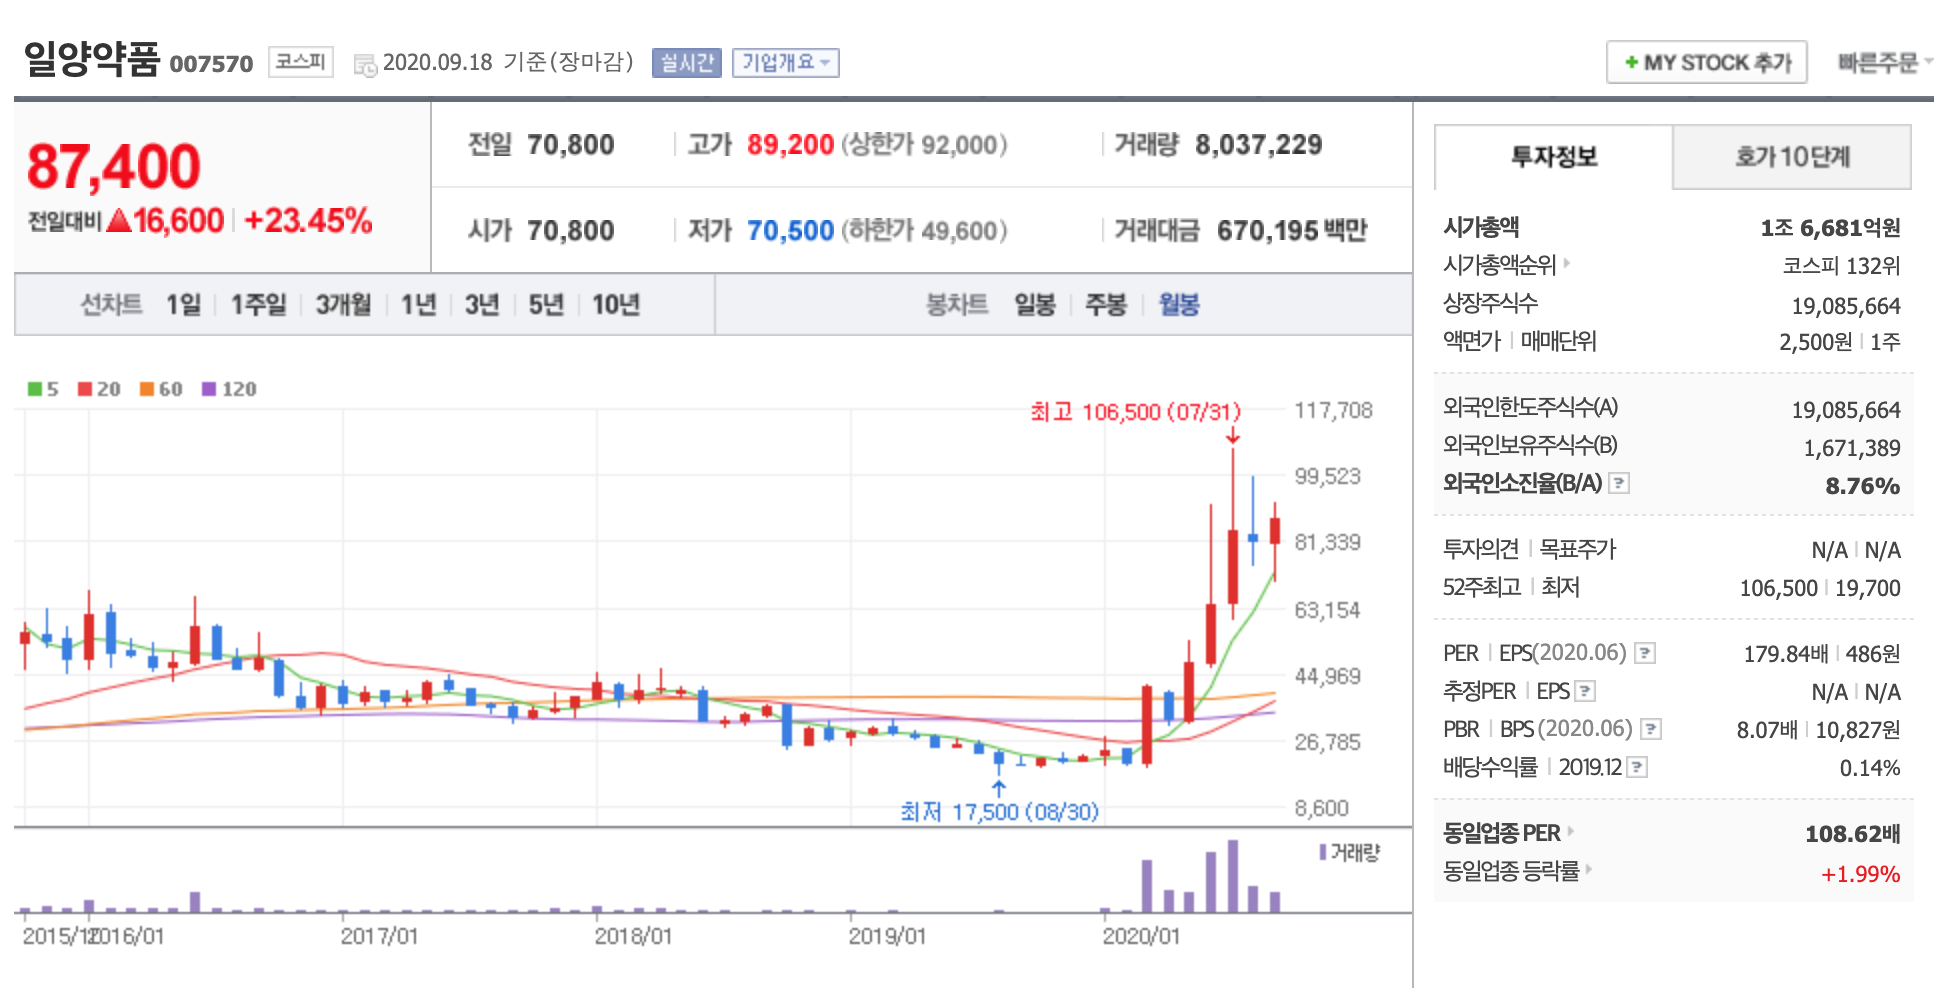
Task: Open the PBR BPS(2020.06) help icon
Action: tap(1651, 730)
